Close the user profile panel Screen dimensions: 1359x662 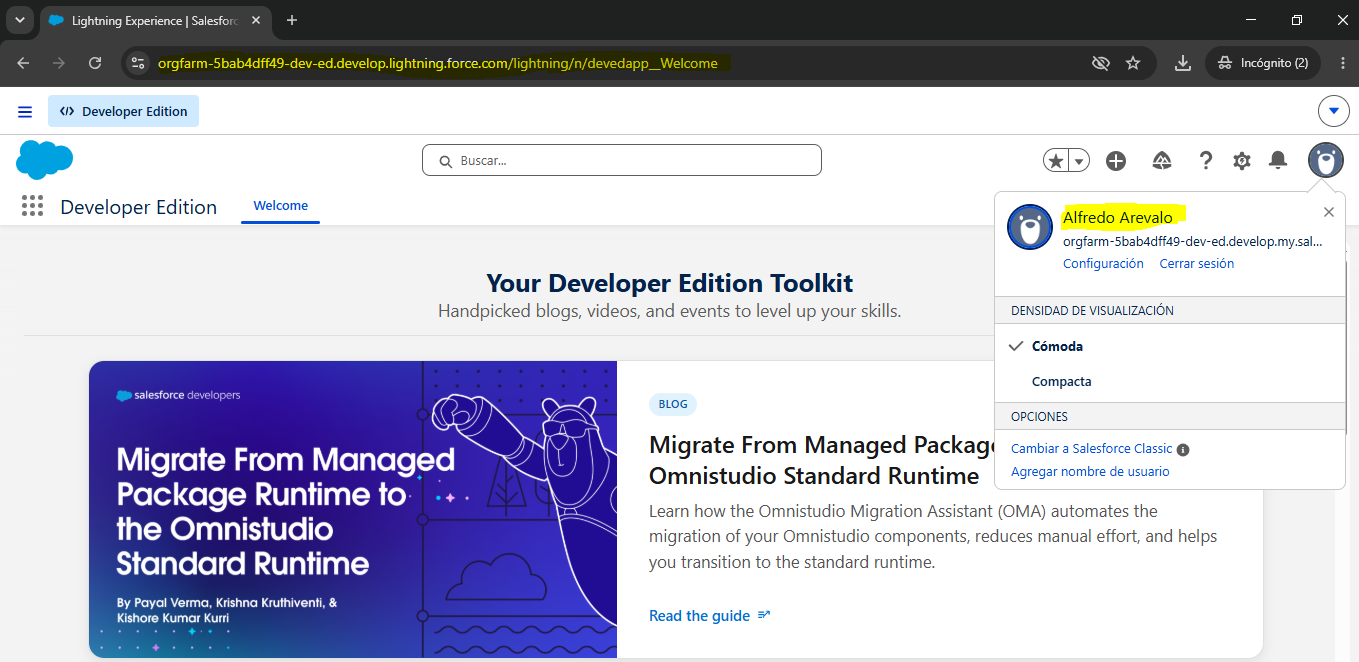(x=1329, y=212)
